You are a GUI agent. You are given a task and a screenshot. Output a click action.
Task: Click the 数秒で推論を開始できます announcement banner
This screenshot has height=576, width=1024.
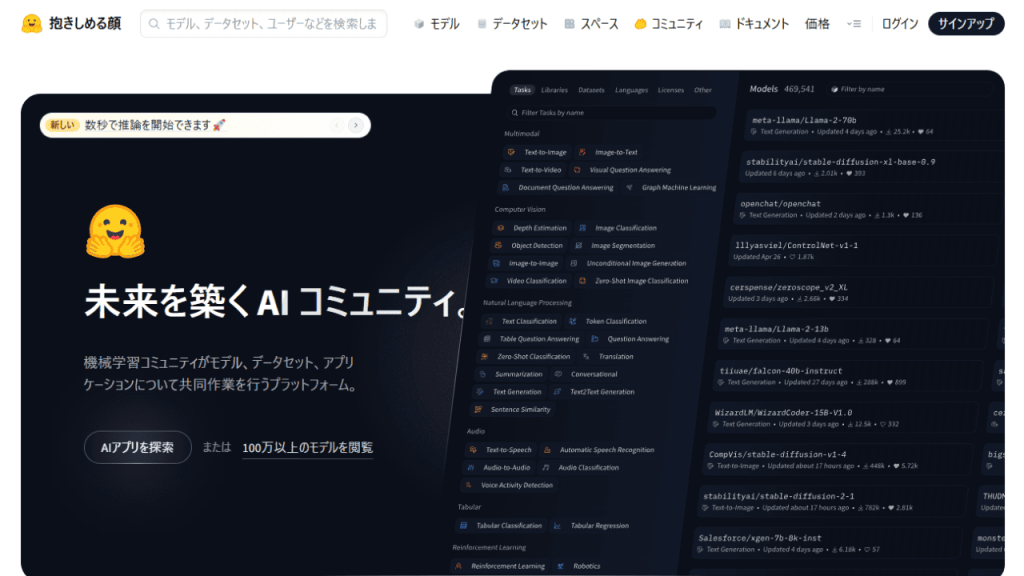point(205,125)
